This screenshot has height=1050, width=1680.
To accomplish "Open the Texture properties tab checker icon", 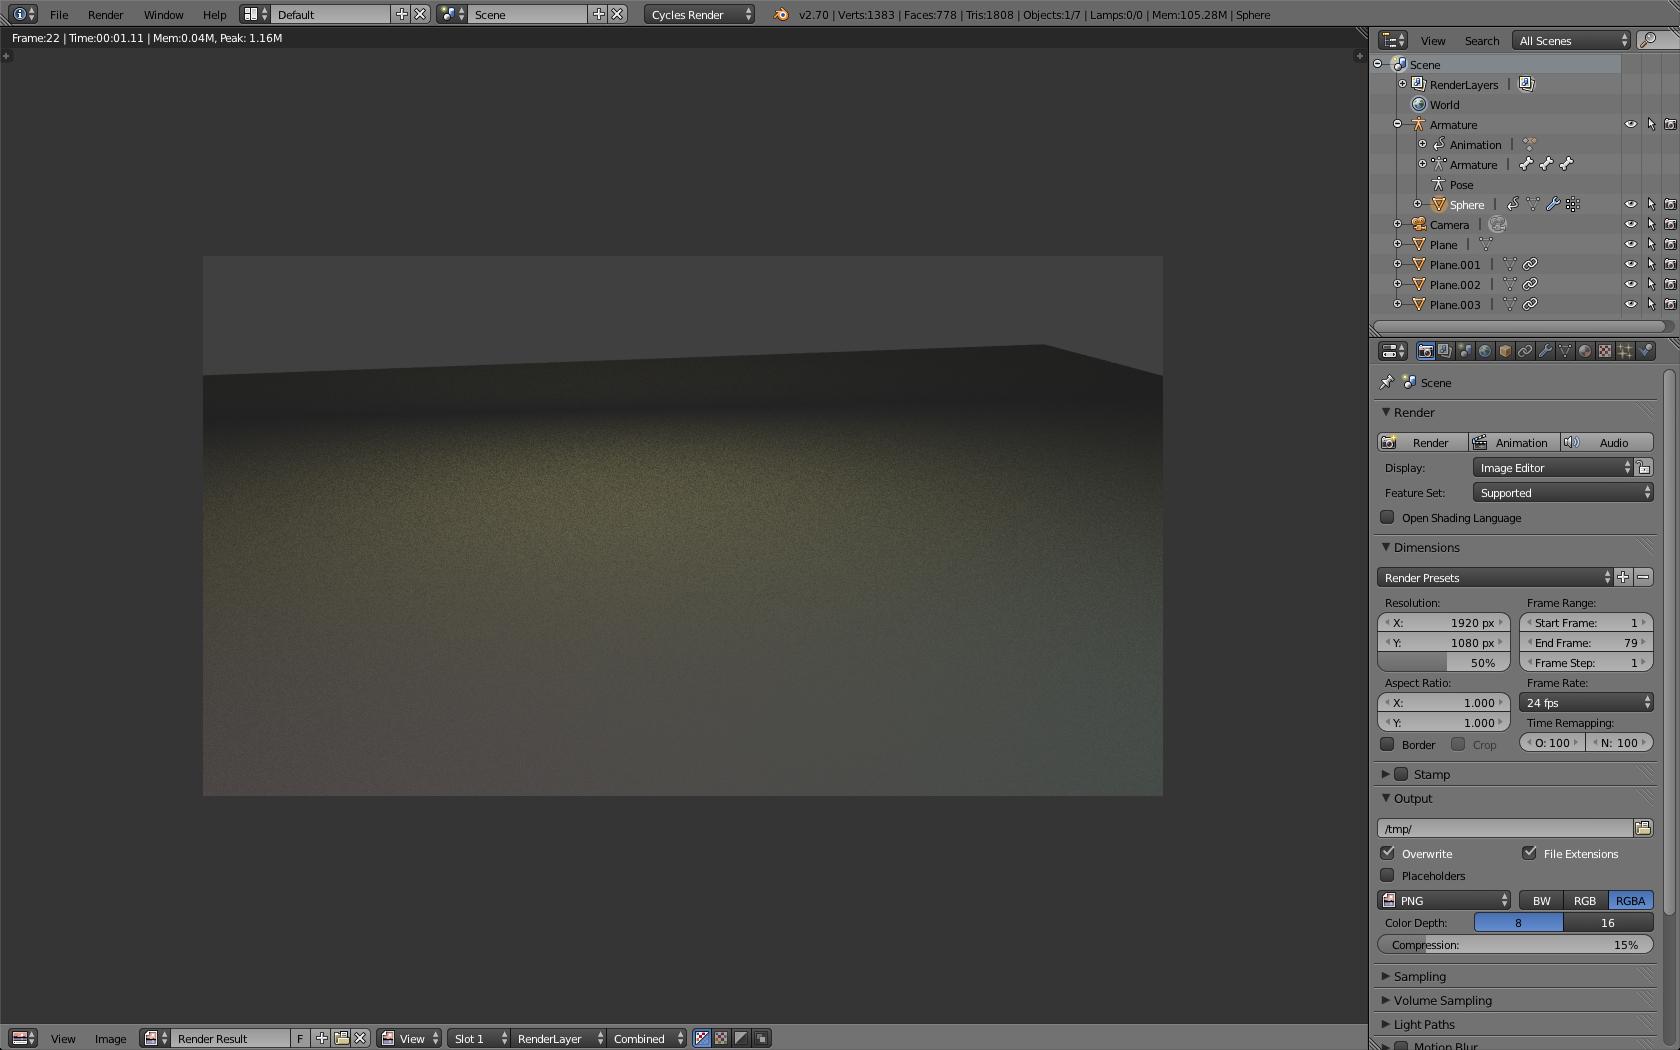I will [x=1605, y=351].
